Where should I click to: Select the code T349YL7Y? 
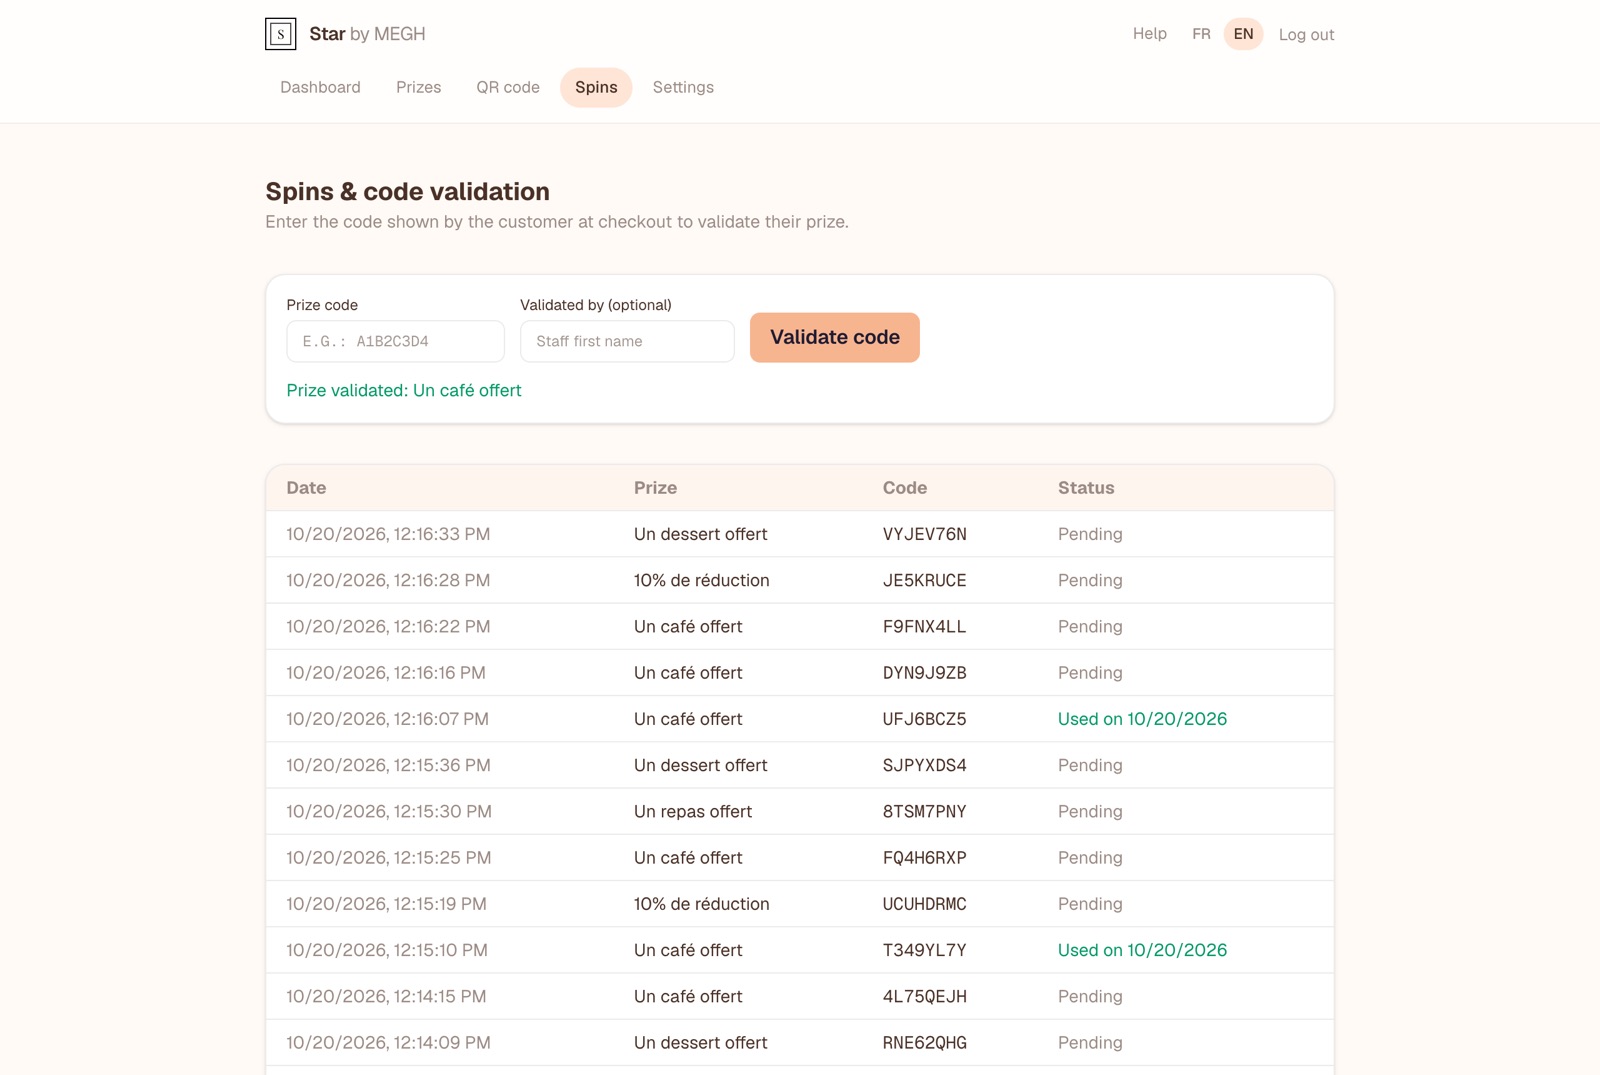point(925,950)
